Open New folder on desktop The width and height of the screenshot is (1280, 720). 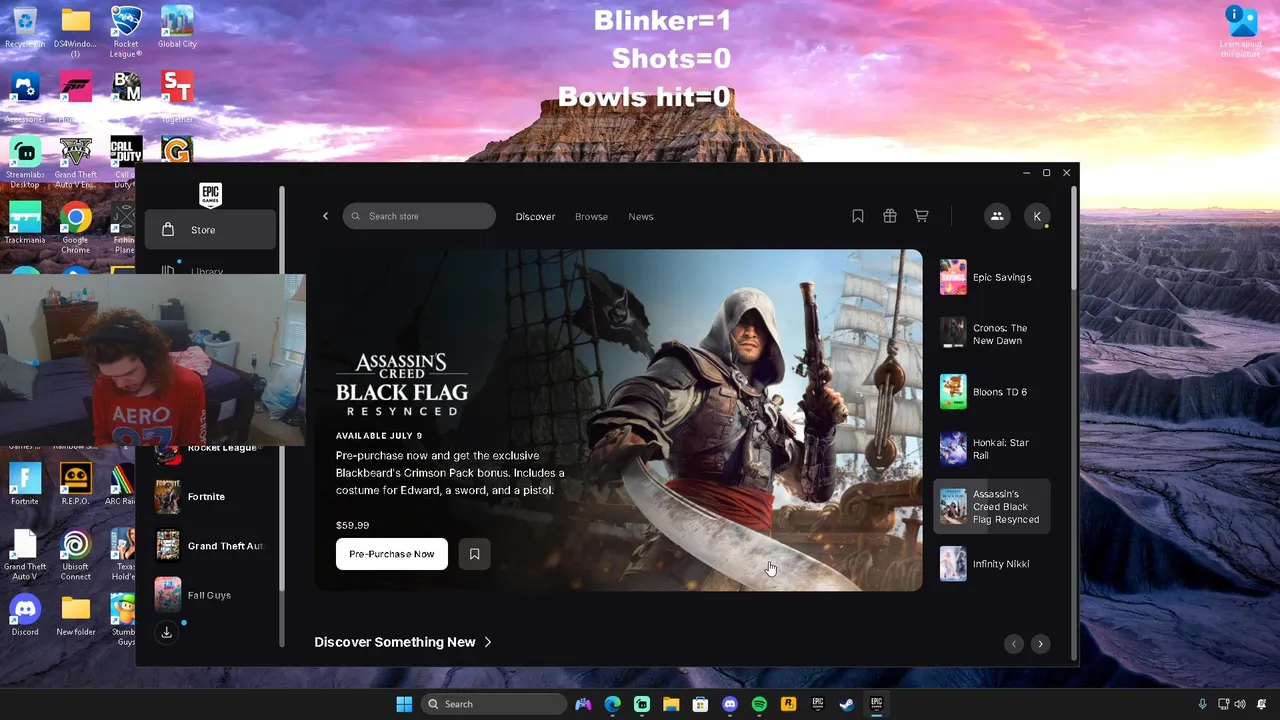75,615
